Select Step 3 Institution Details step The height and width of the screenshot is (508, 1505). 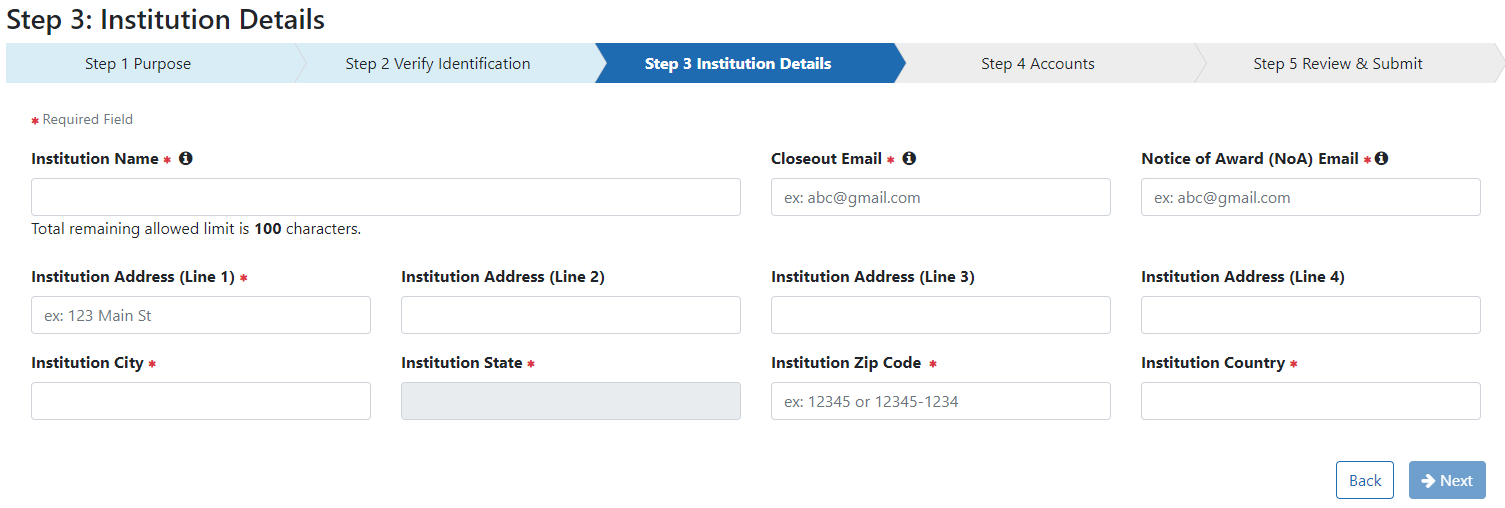(x=738, y=64)
